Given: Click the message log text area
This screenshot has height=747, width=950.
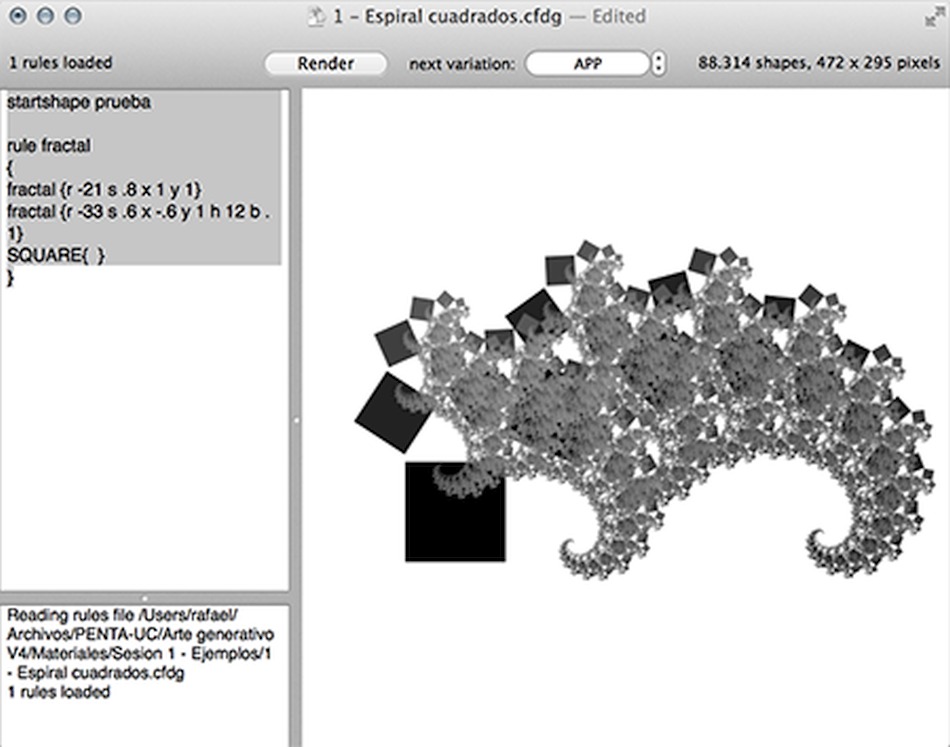Looking at the screenshot, I should click(x=144, y=676).
